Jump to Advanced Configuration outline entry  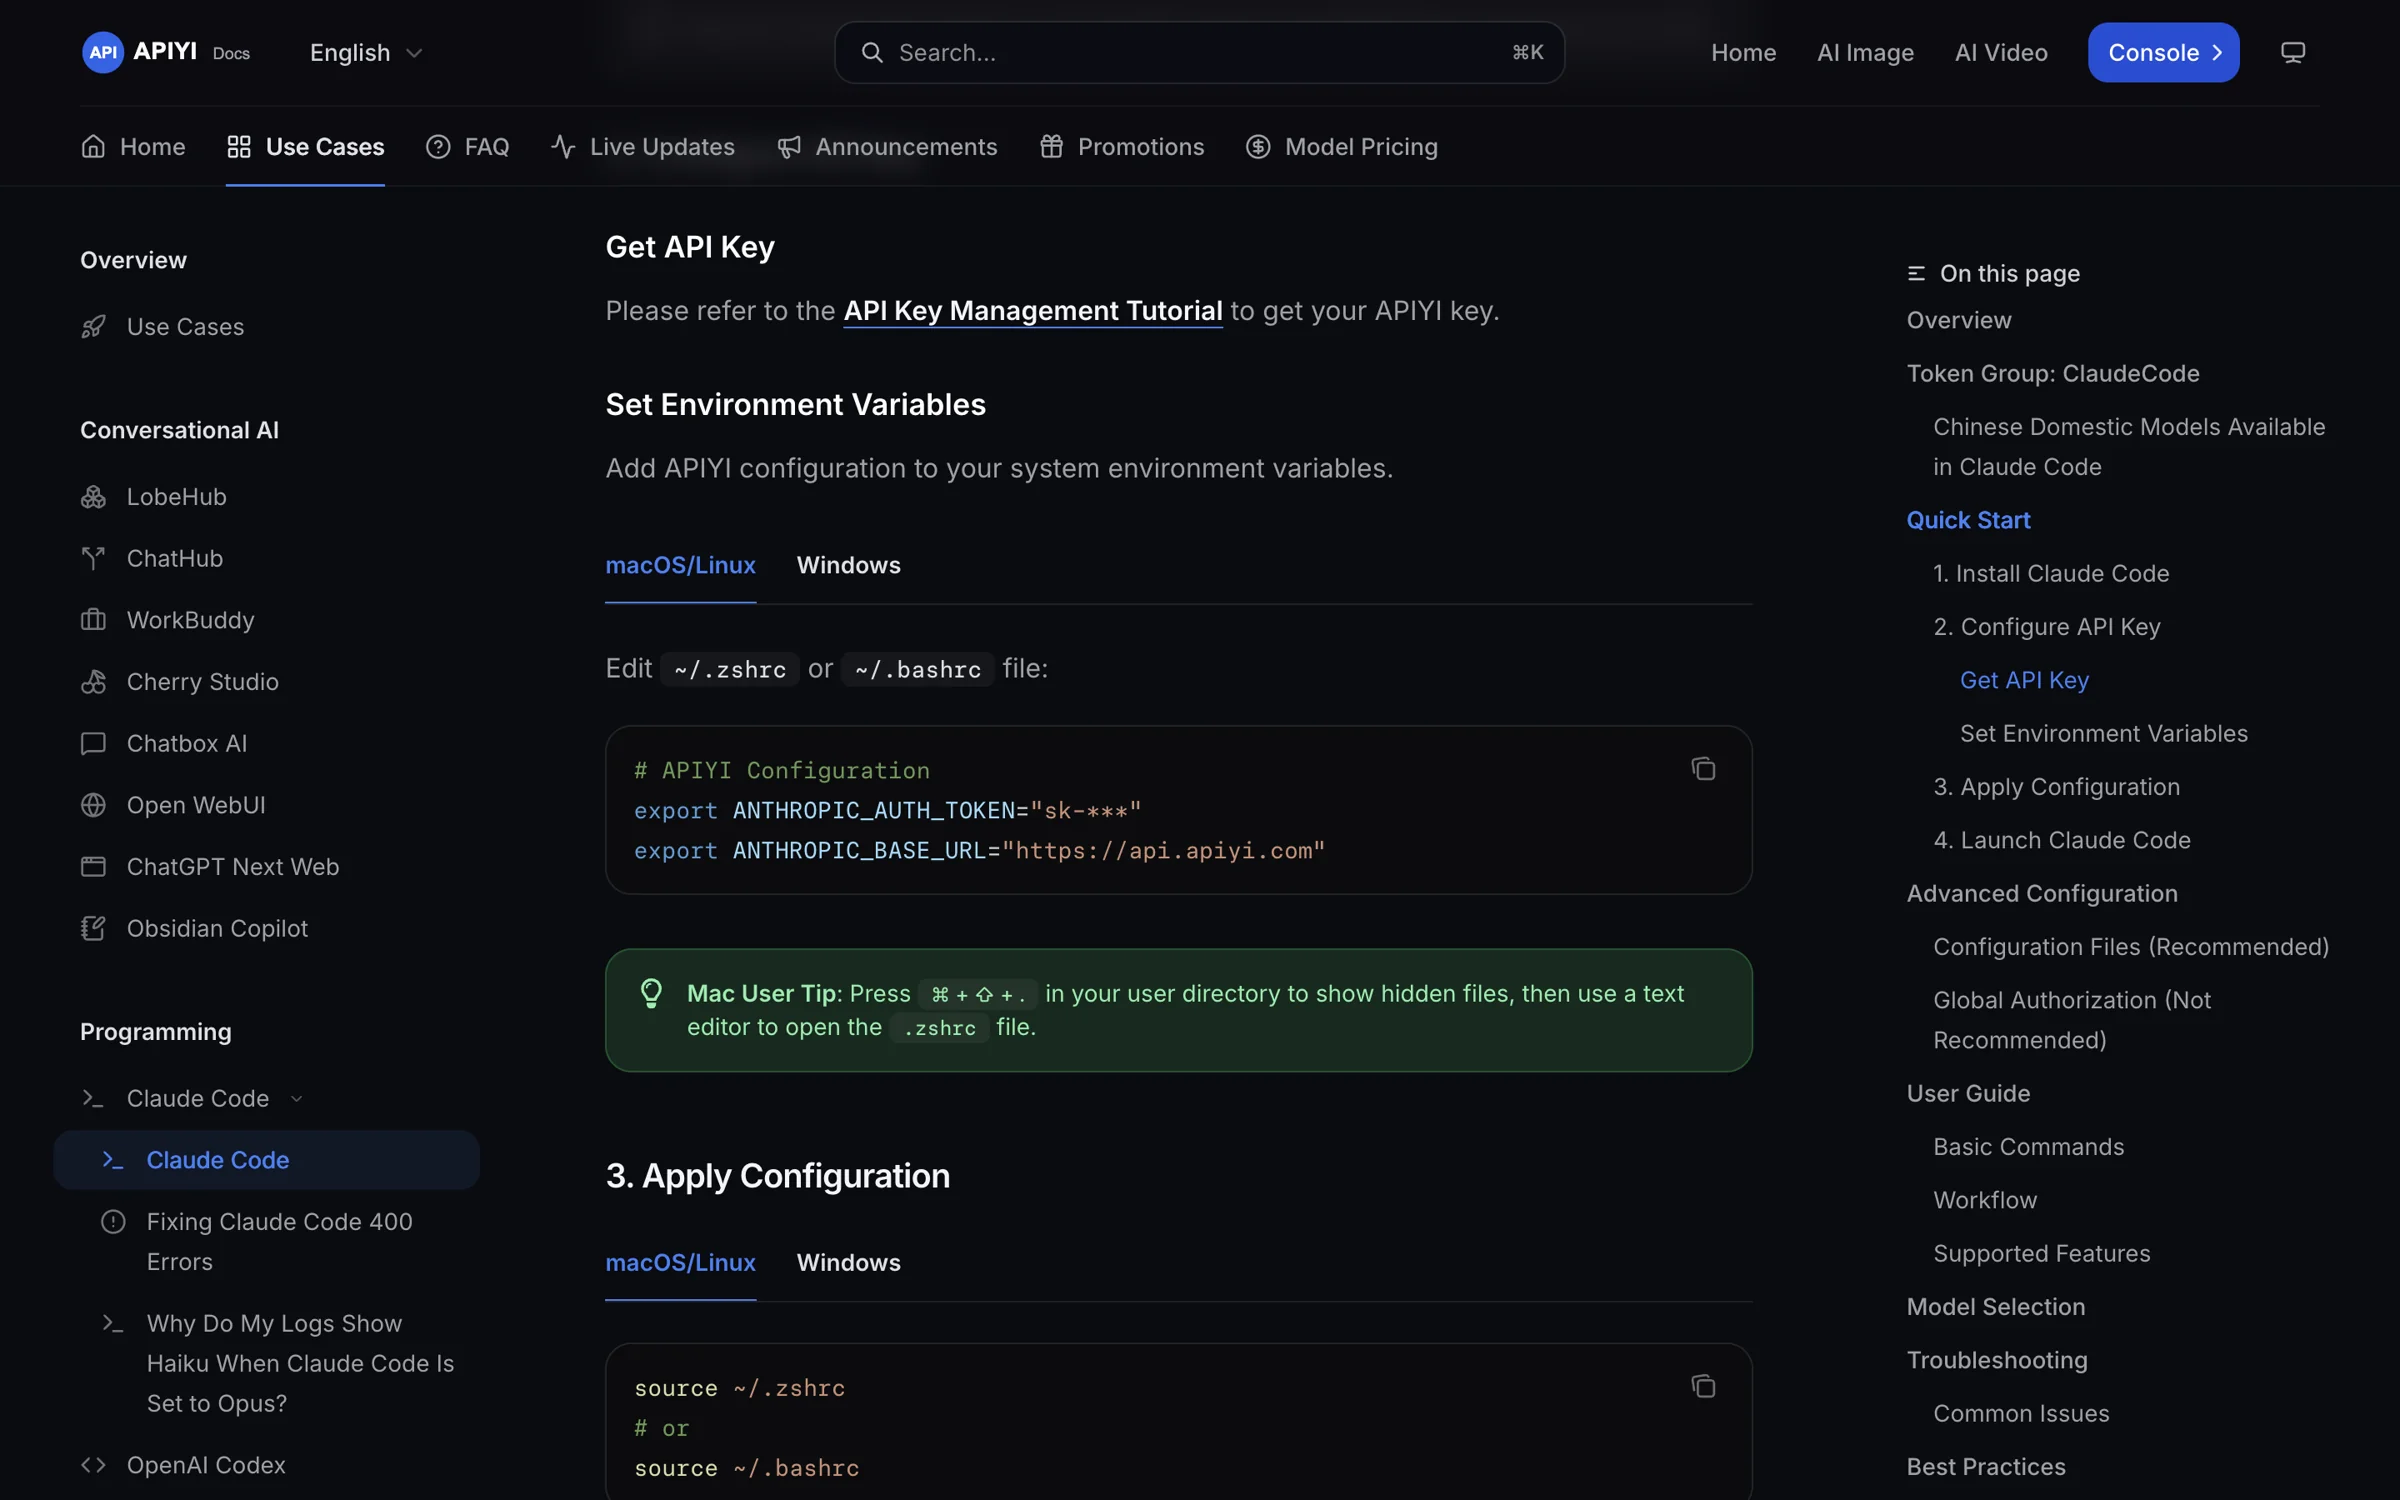pos(2042,893)
